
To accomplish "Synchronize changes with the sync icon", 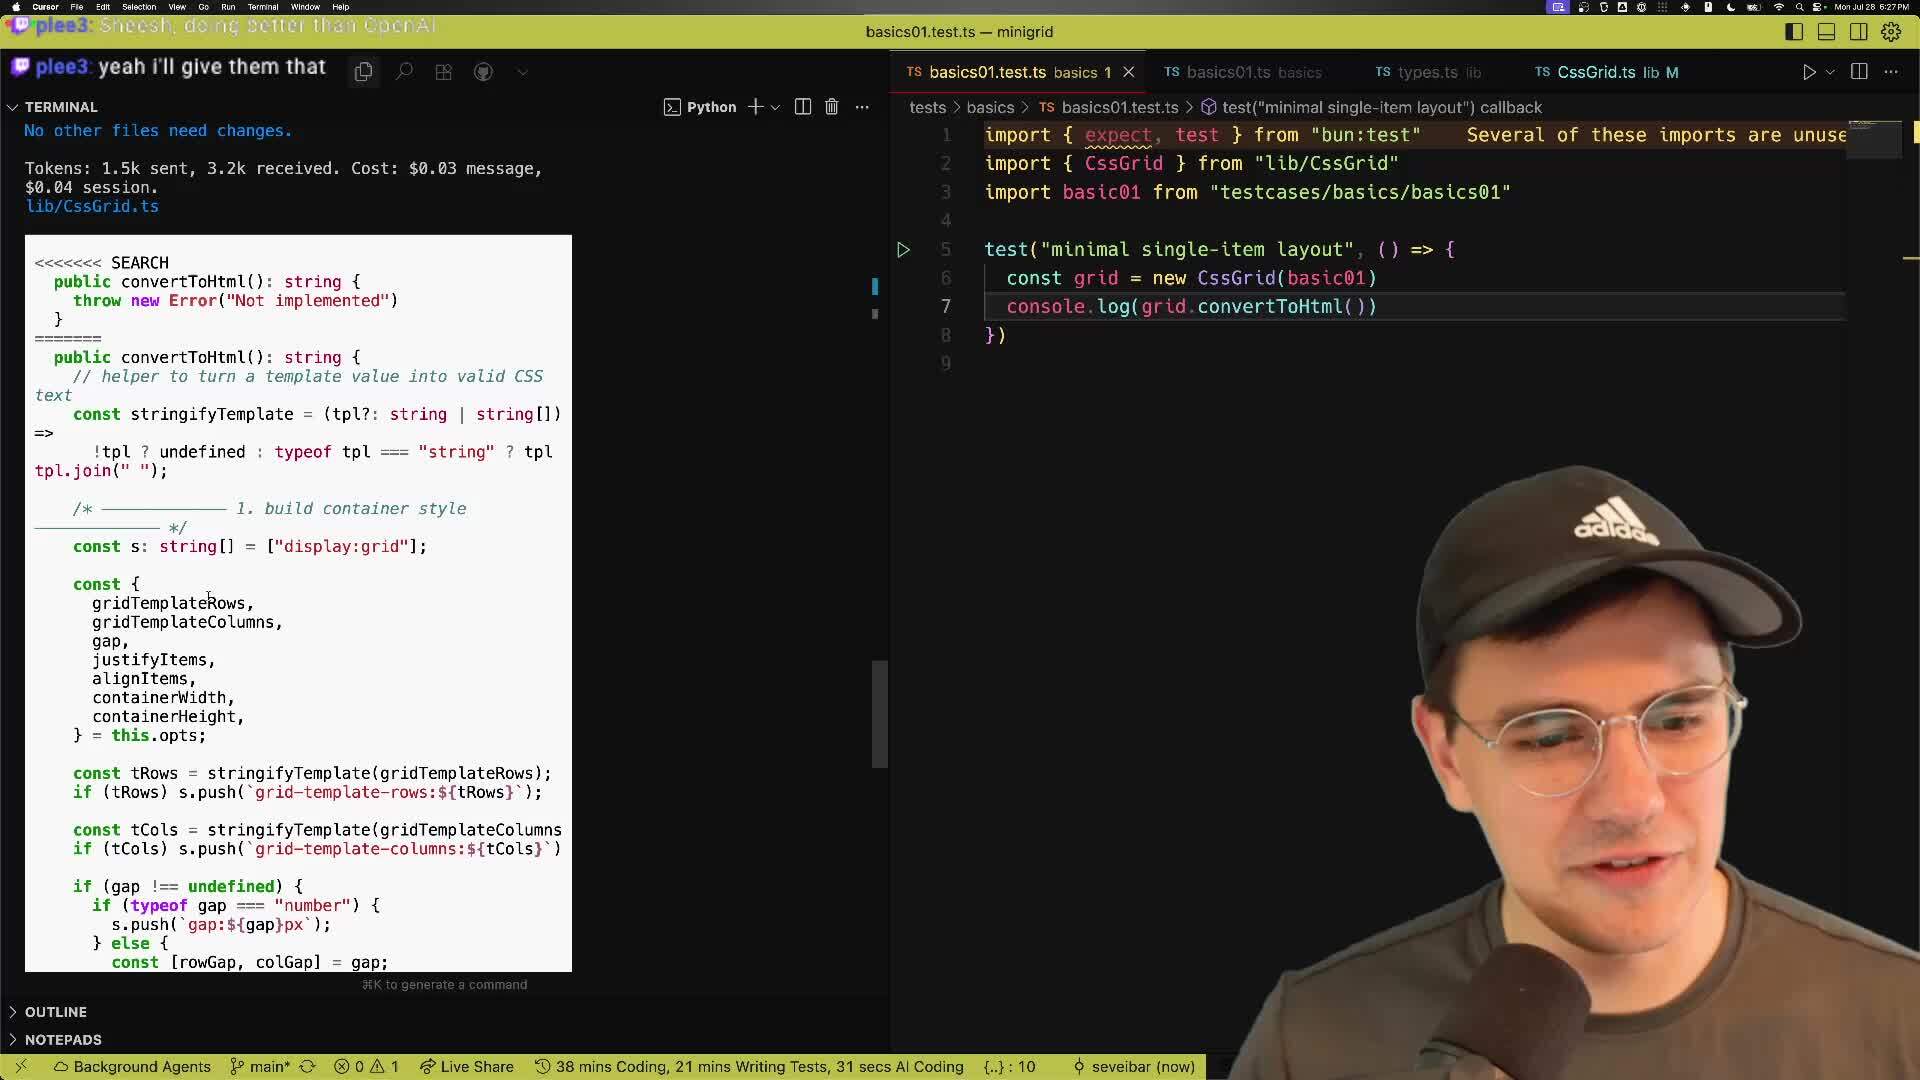I will point(307,1067).
